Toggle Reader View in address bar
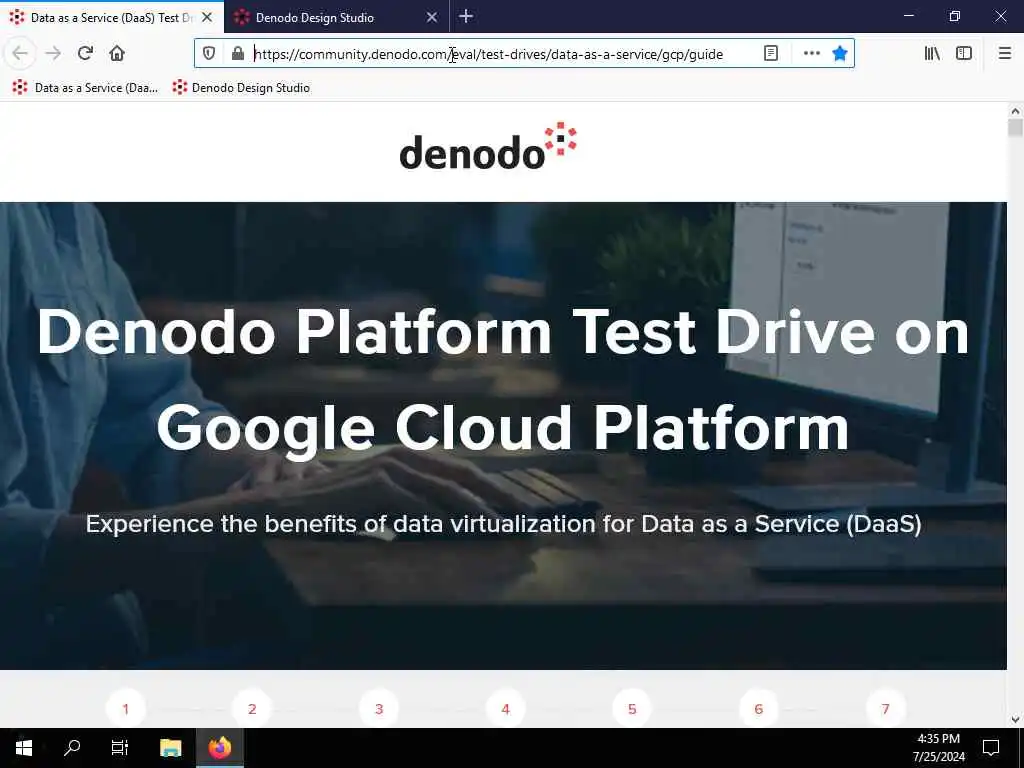The image size is (1024, 768). coord(771,54)
